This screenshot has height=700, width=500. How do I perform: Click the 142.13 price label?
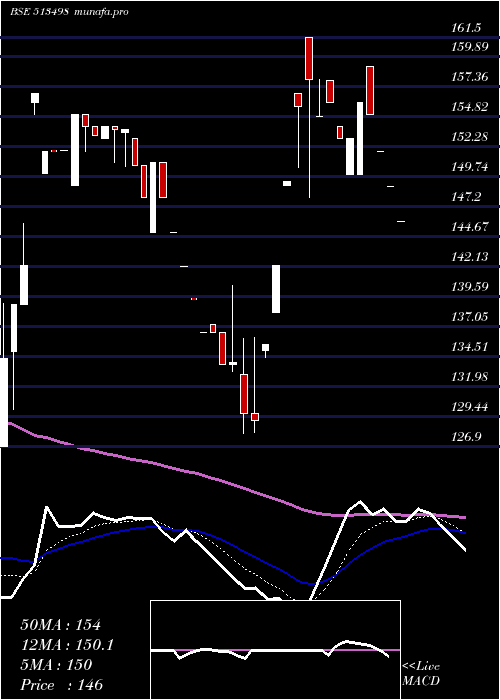469,257
